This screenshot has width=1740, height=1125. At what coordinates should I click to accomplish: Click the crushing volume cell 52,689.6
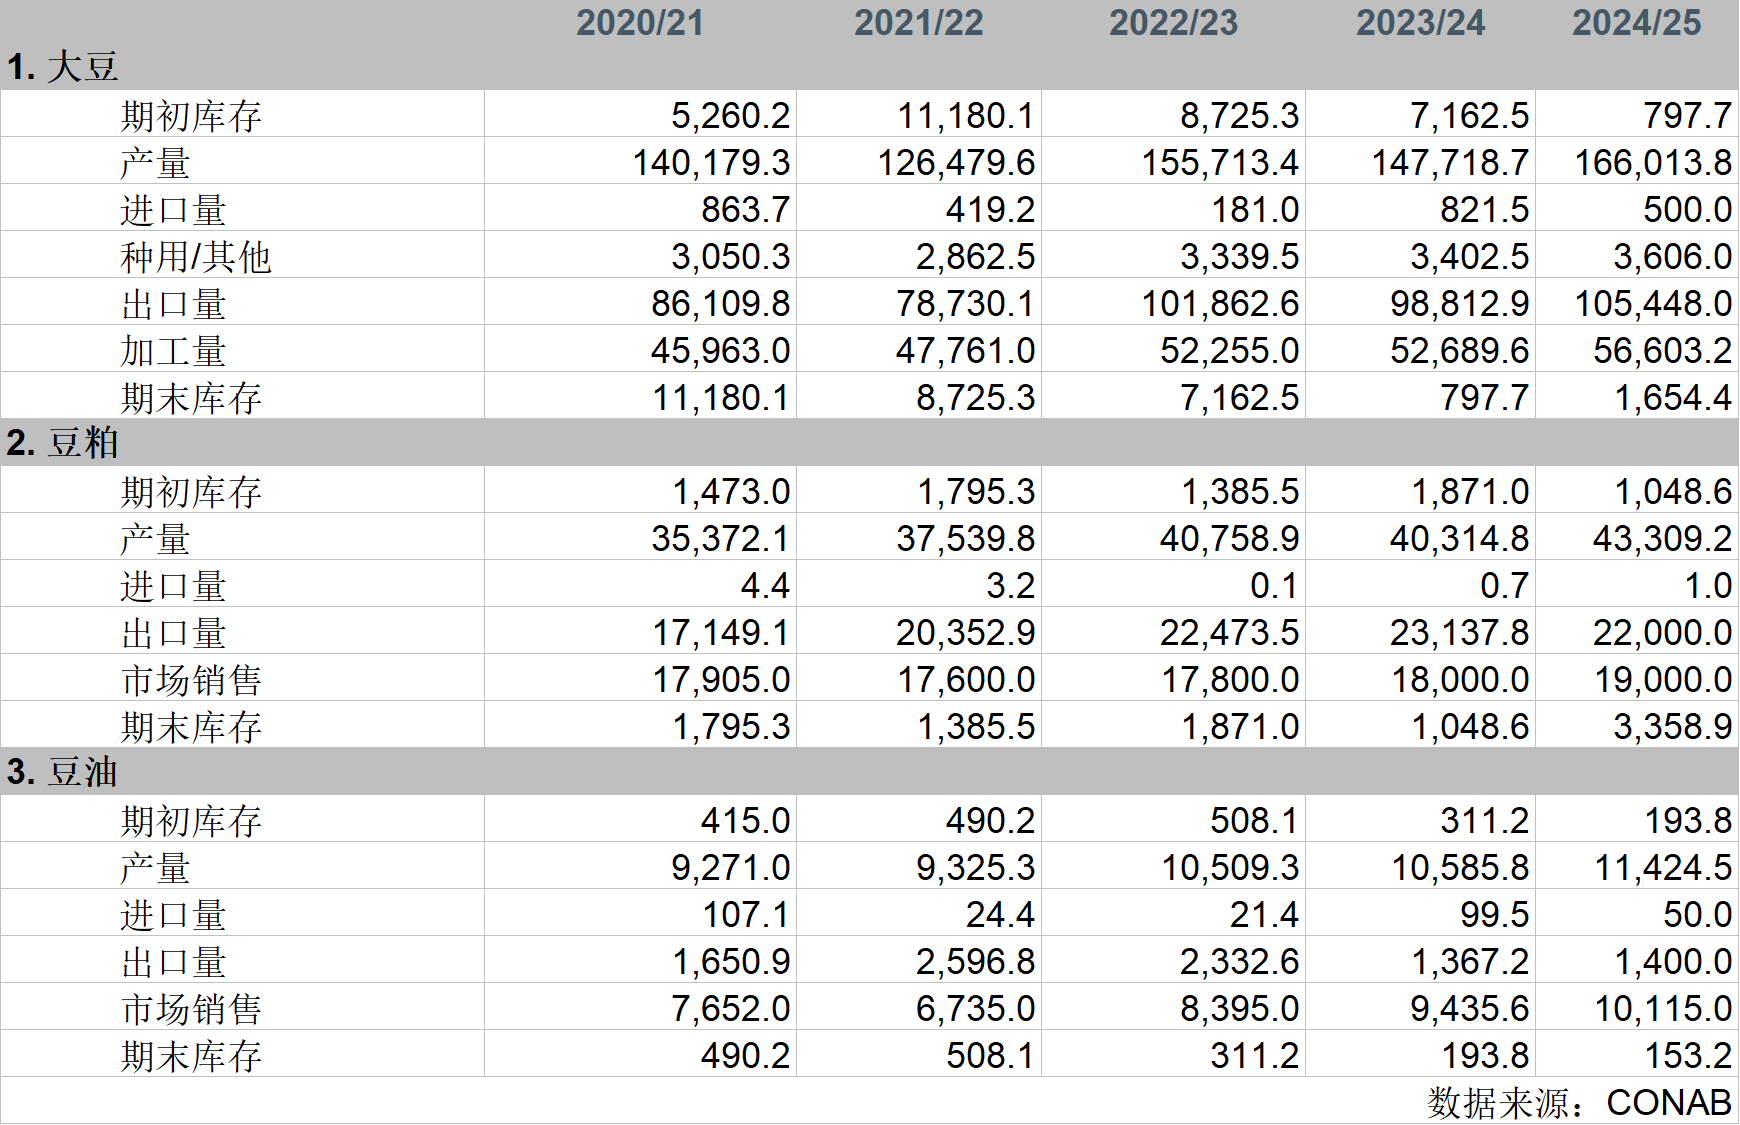pyautogui.click(x=1459, y=351)
